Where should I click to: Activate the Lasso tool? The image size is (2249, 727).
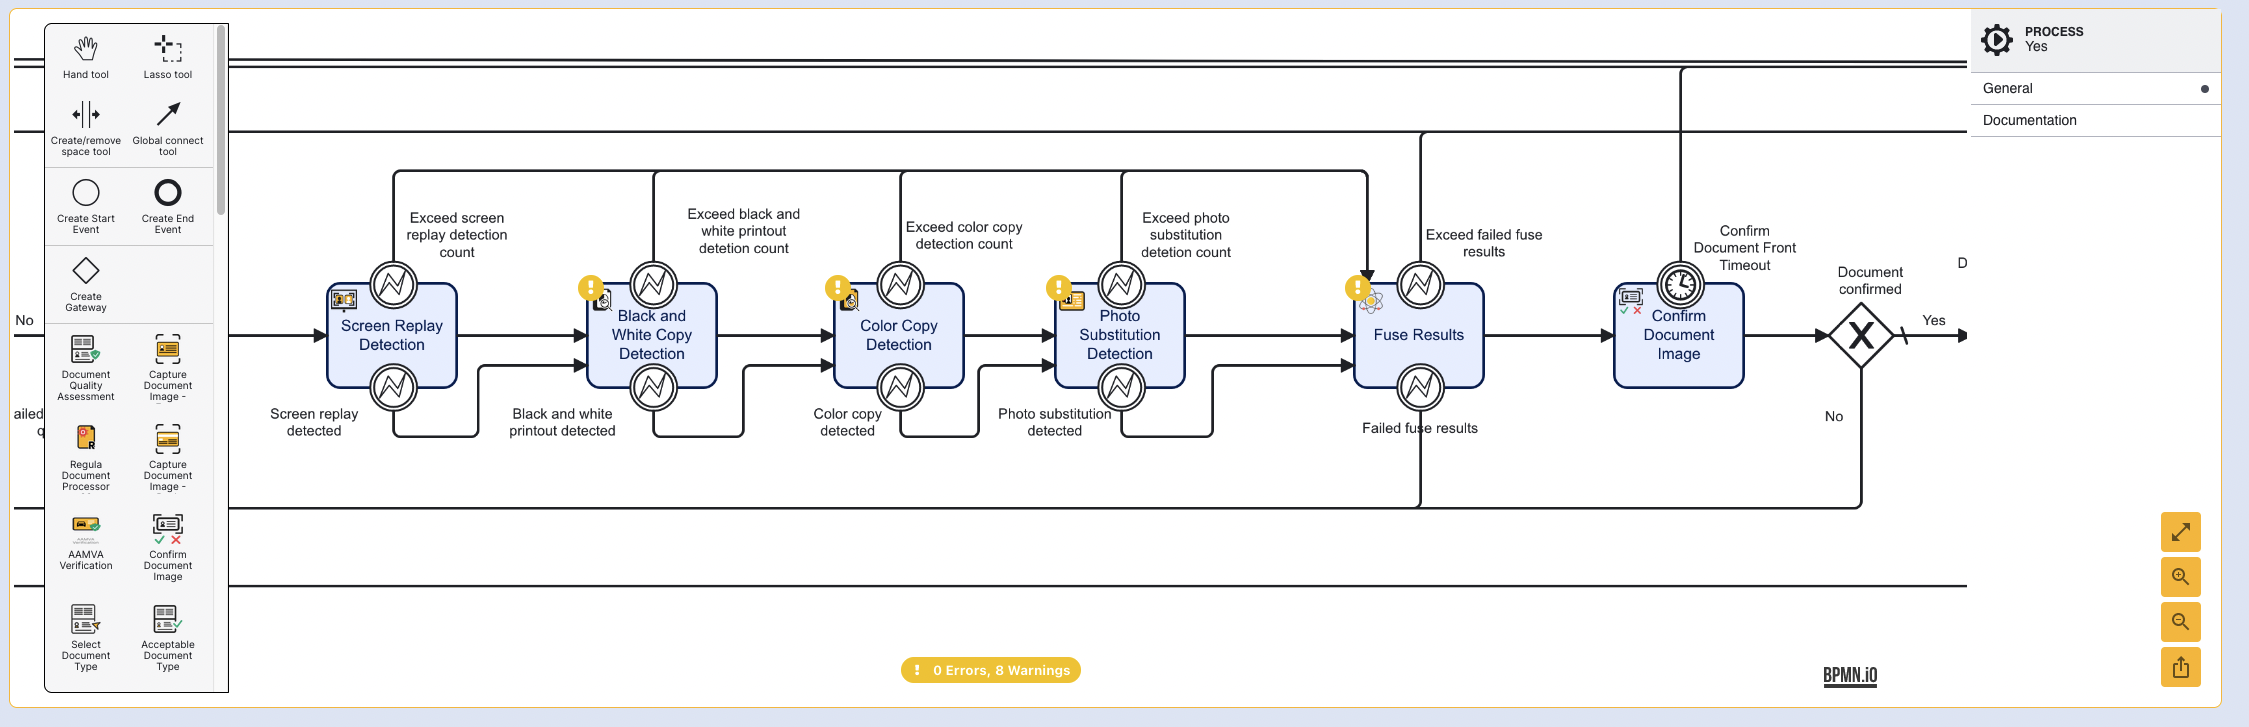[168, 48]
